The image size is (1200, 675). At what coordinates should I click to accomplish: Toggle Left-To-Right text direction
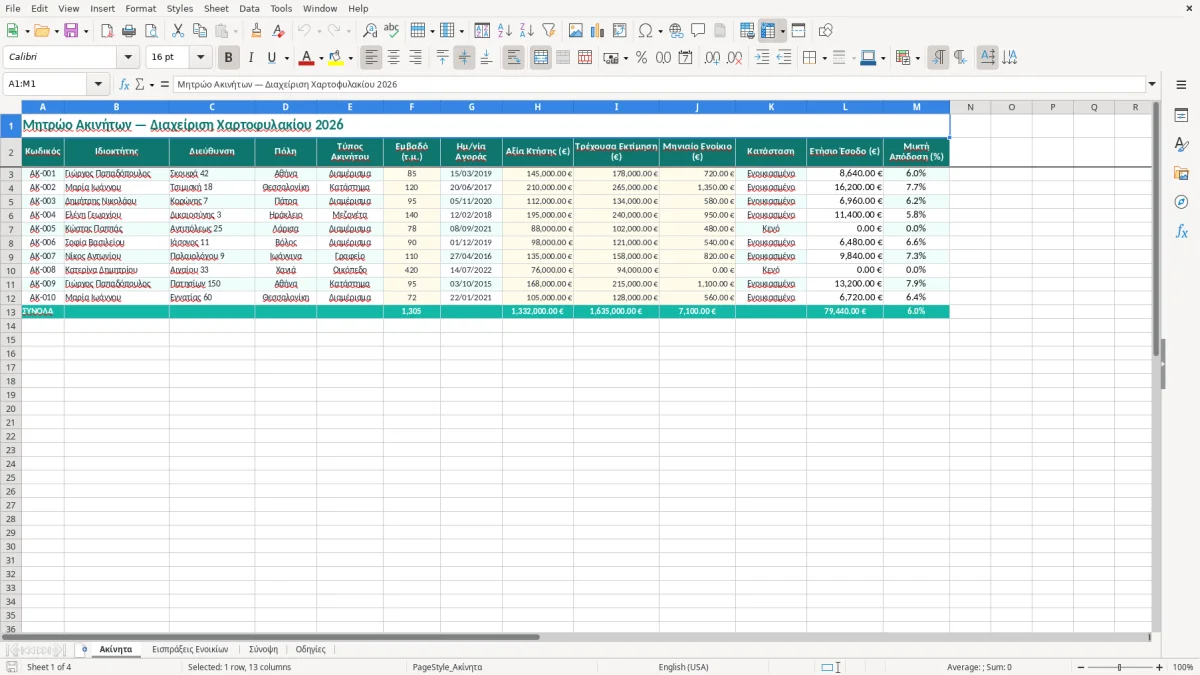938,58
